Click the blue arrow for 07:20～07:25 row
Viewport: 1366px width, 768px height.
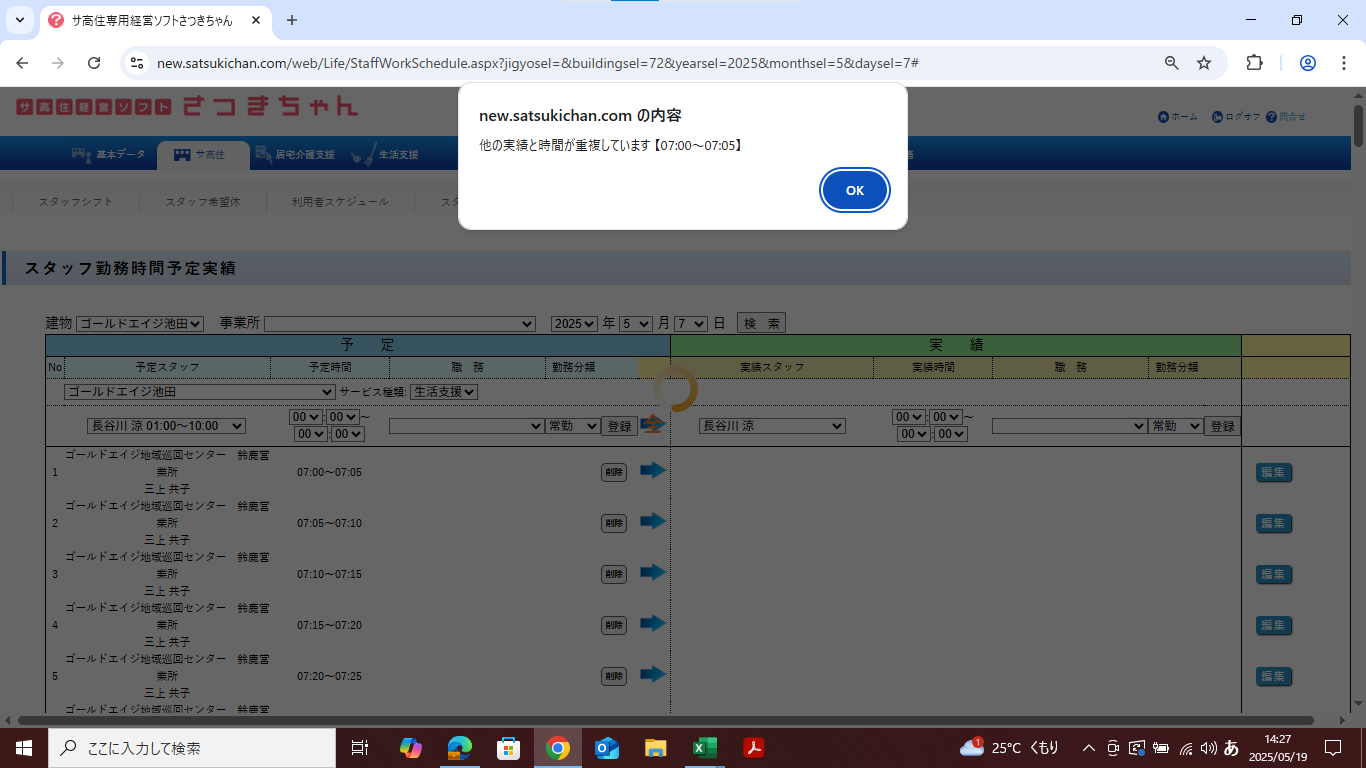point(653,674)
